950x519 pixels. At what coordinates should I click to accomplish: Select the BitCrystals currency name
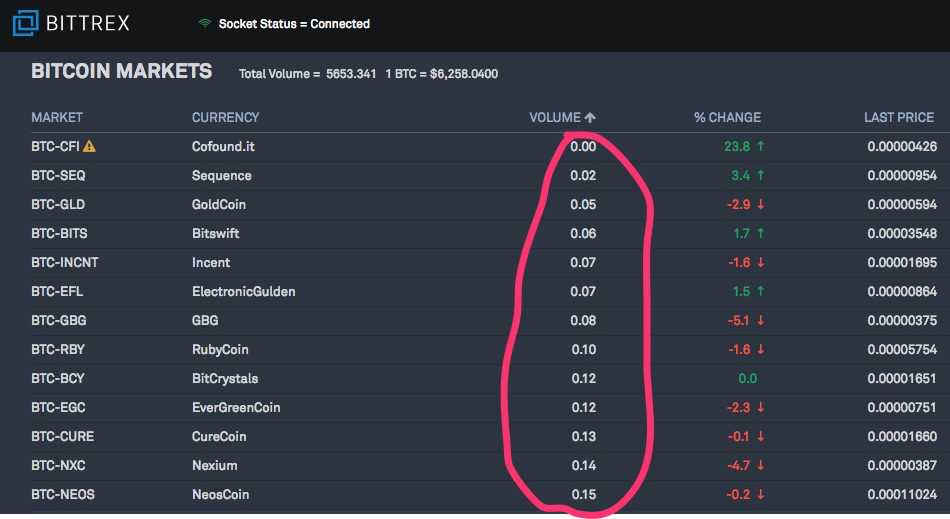click(225, 379)
